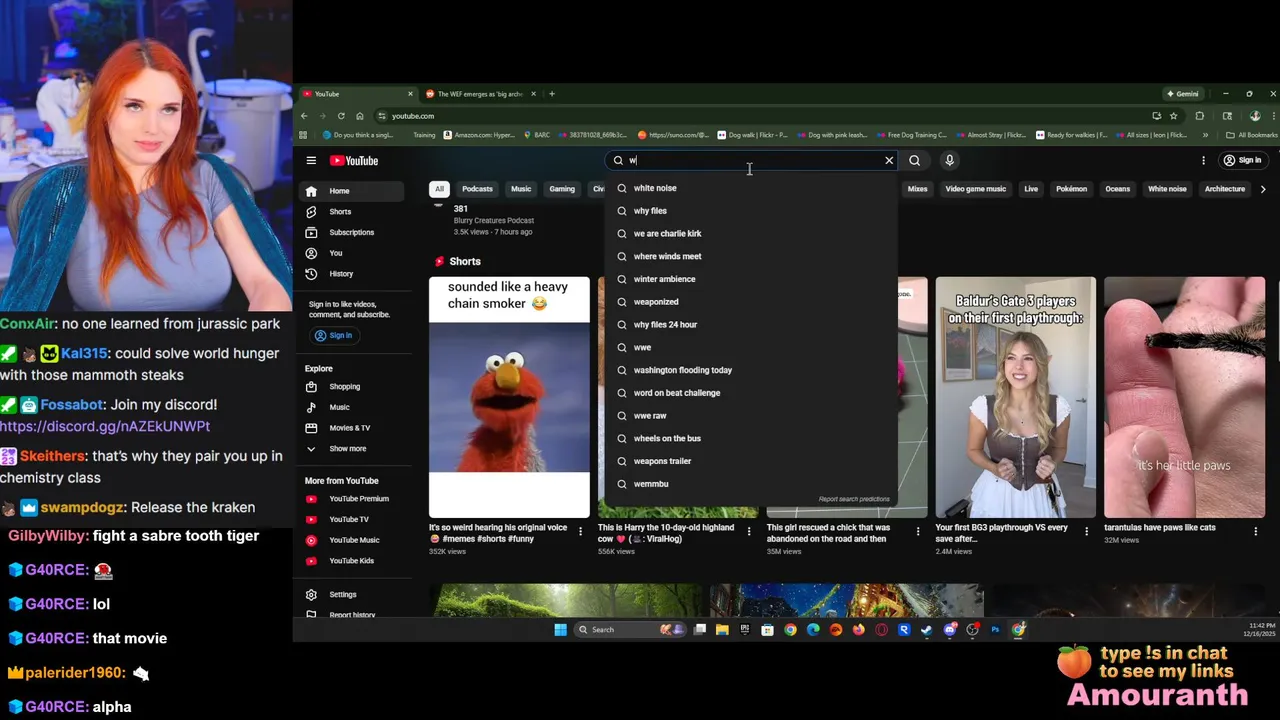Image resolution: width=1280 pixels, height=720 pixels.
Task: Open YouTube TV link
Action: pyautogui.click(x=350, y=519)
